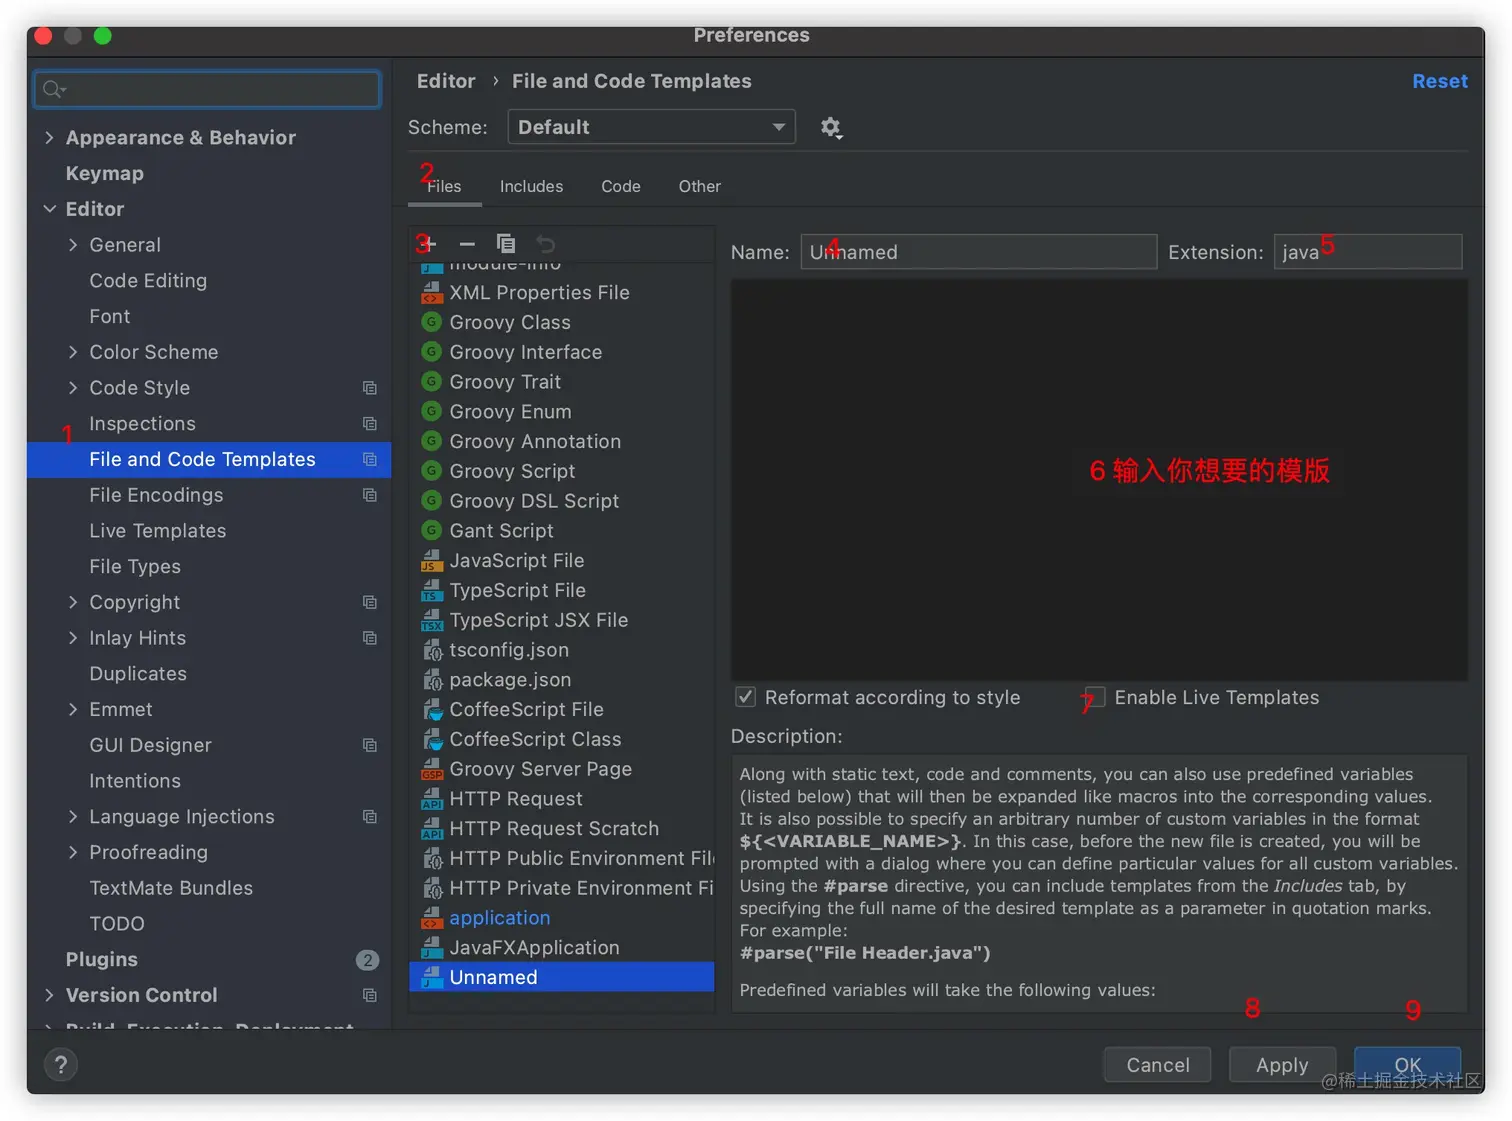Click the Groovy Server Page icon

pyautogui.click(x=432, y=769)
